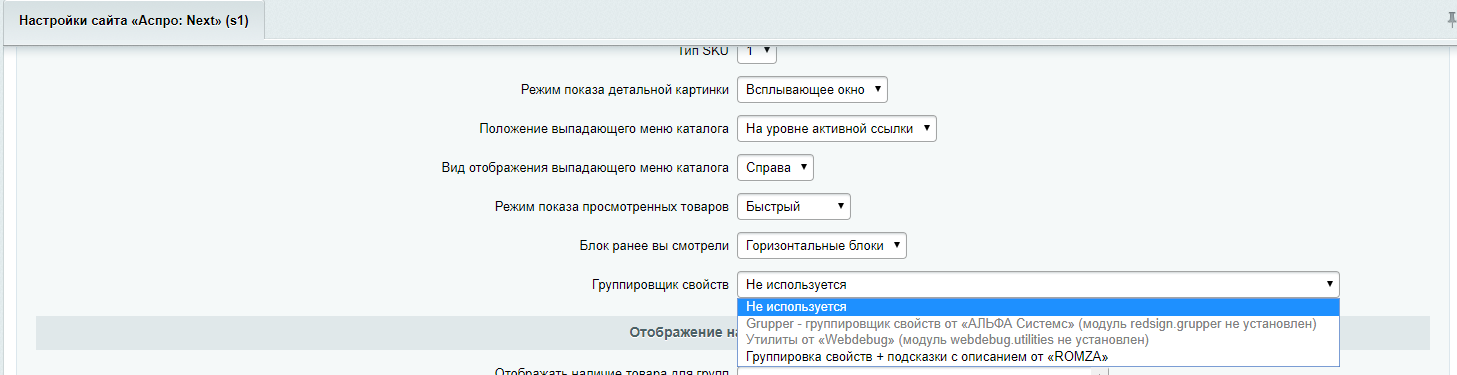The height and width of the screenshot is (375, 1457).
Task: Switch to the «Аспро: Next» (s1) settings tab
Action: [x=133, y=20]
